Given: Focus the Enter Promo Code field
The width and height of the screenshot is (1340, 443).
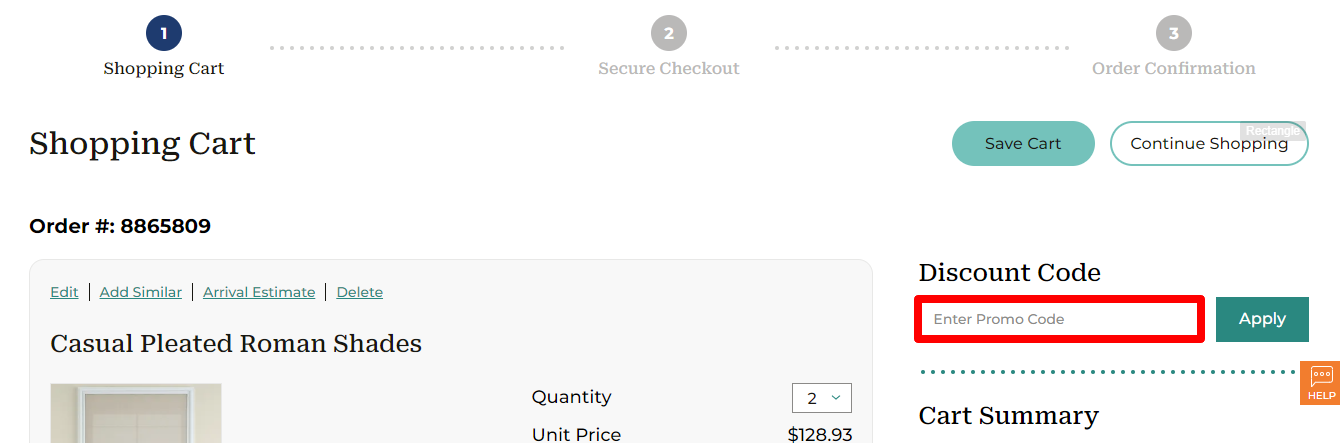Looking at the screenshot, I should tap(1058, 319).
